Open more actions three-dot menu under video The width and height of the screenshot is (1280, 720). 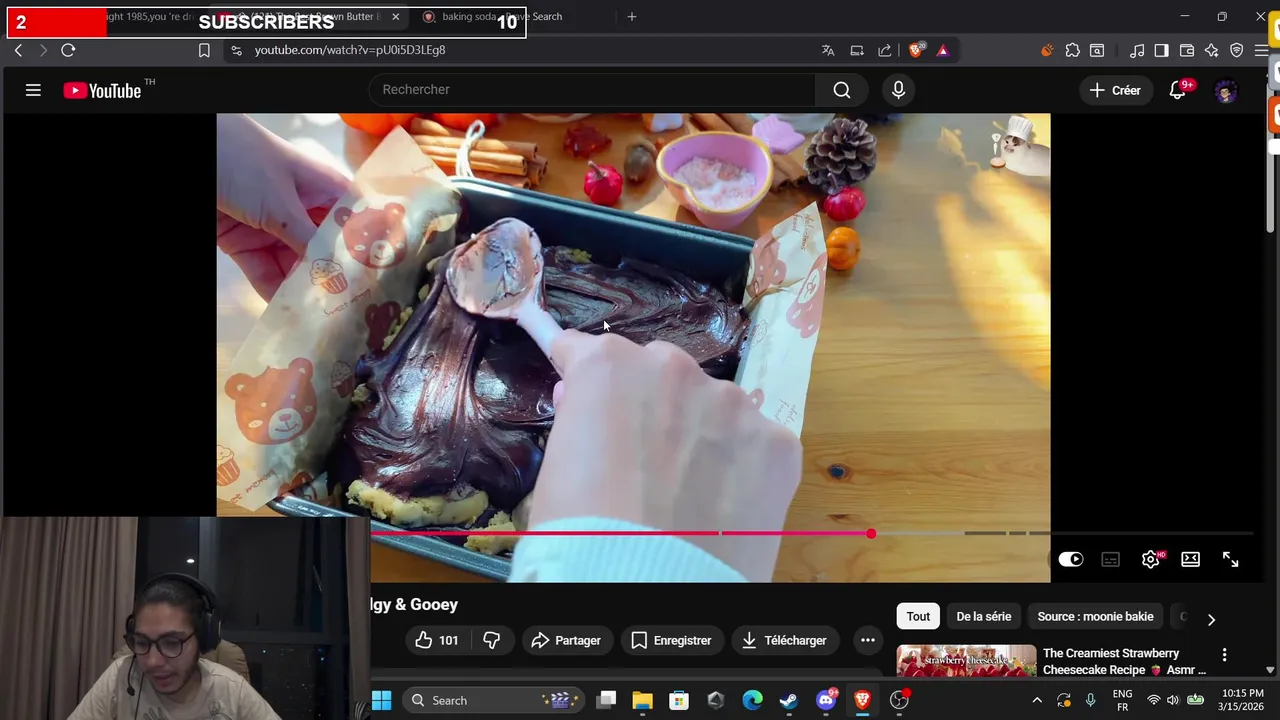(x=868, y=640)
